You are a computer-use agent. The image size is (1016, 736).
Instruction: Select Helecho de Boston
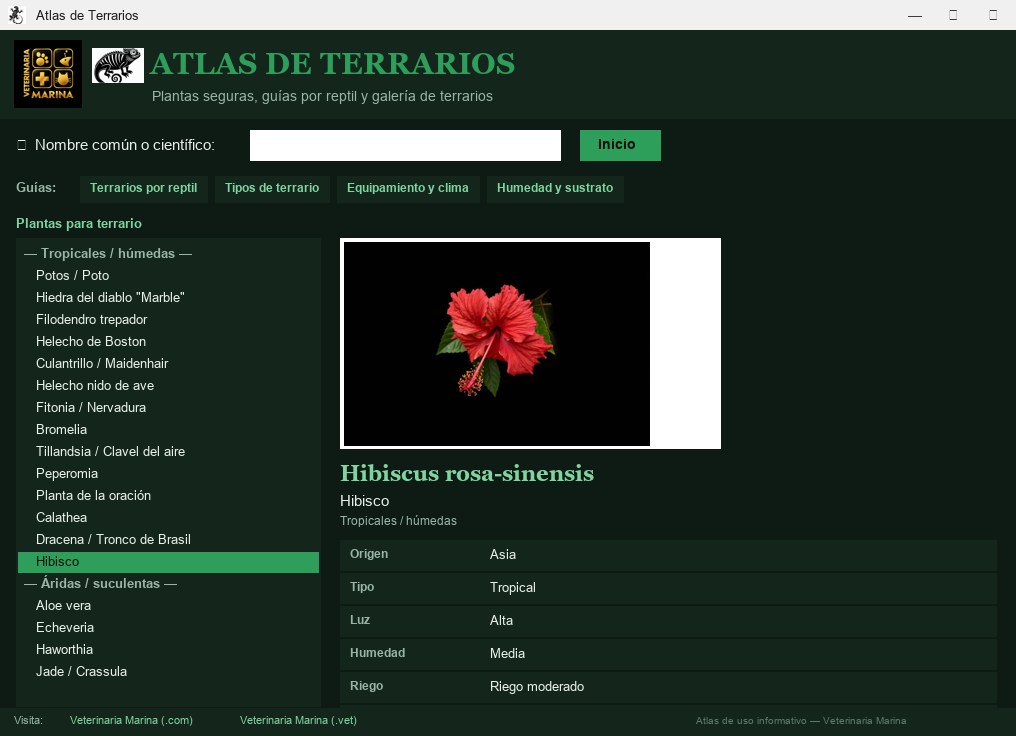(168, 341)
